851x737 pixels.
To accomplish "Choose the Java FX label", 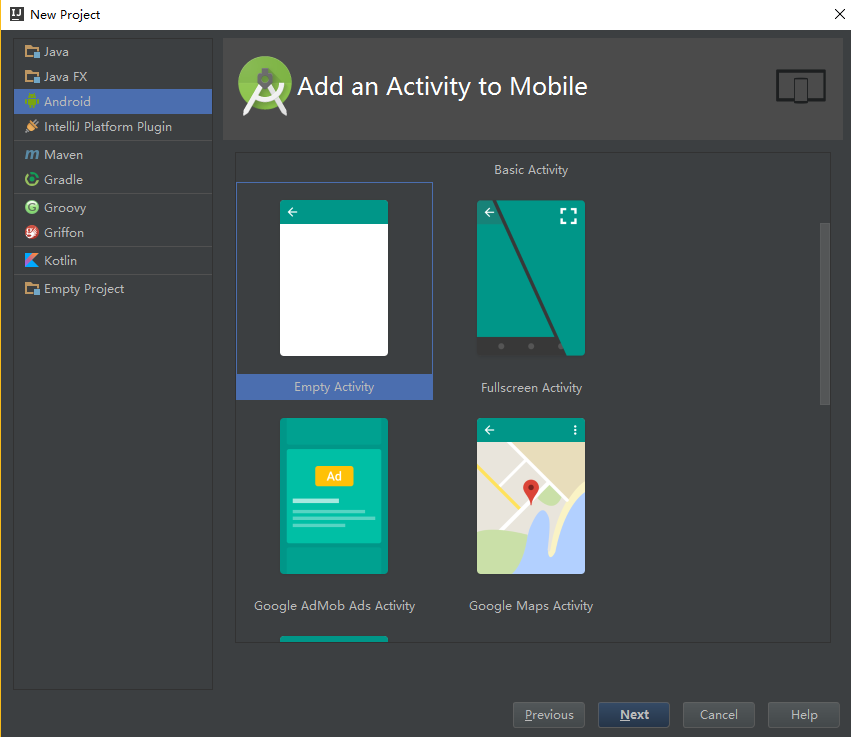I will [x=65, y=77].
